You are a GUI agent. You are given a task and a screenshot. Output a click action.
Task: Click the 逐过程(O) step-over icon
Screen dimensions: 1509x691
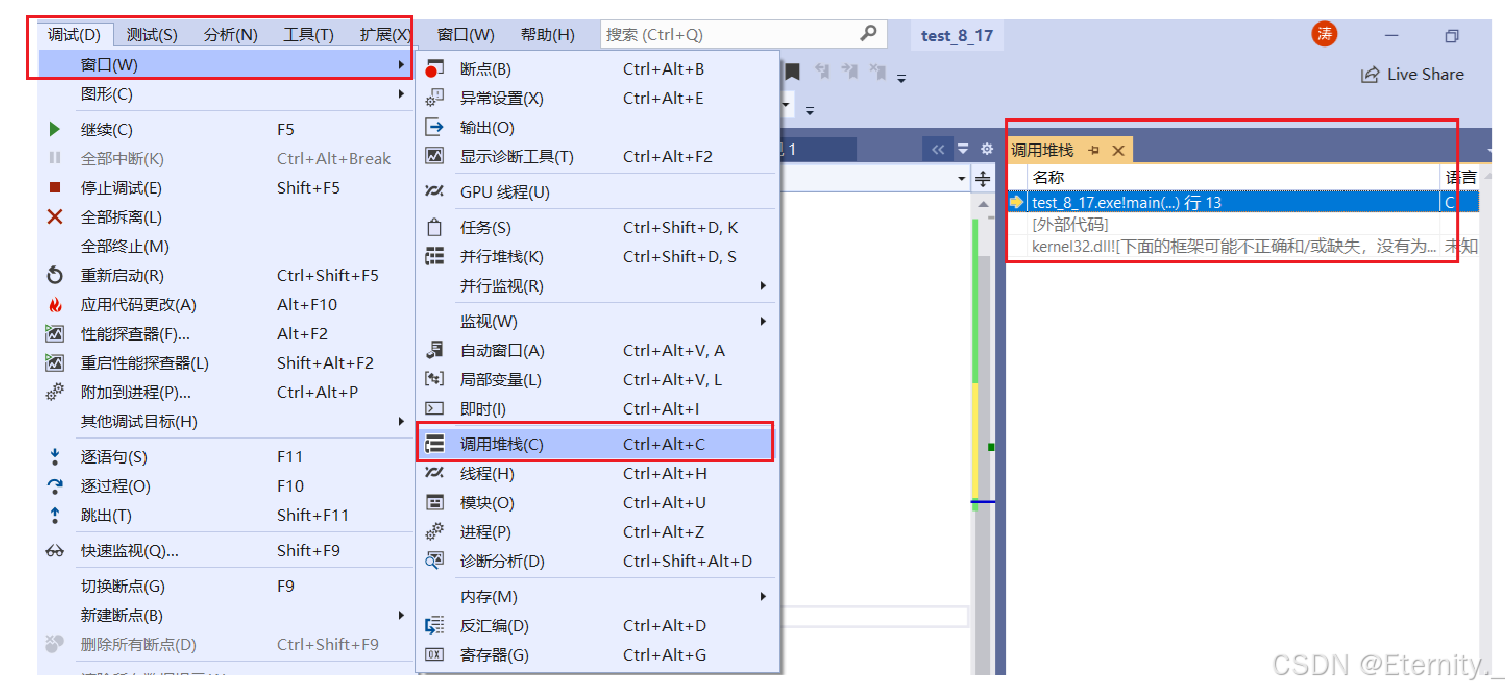[55, 486]
